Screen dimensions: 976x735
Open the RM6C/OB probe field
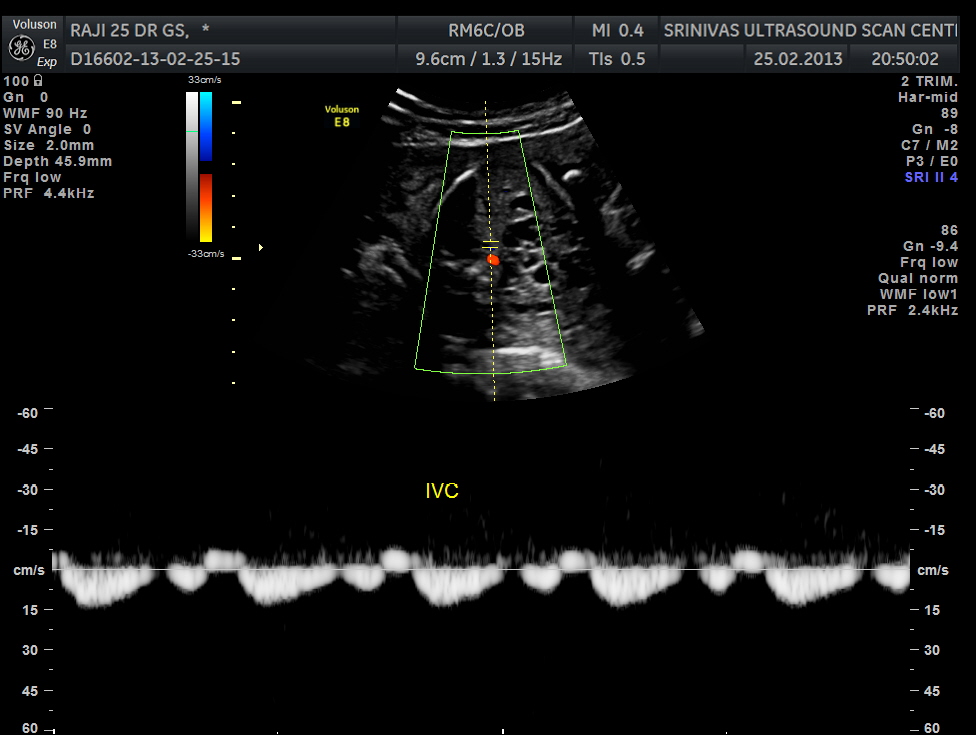(x=486, y=30)
